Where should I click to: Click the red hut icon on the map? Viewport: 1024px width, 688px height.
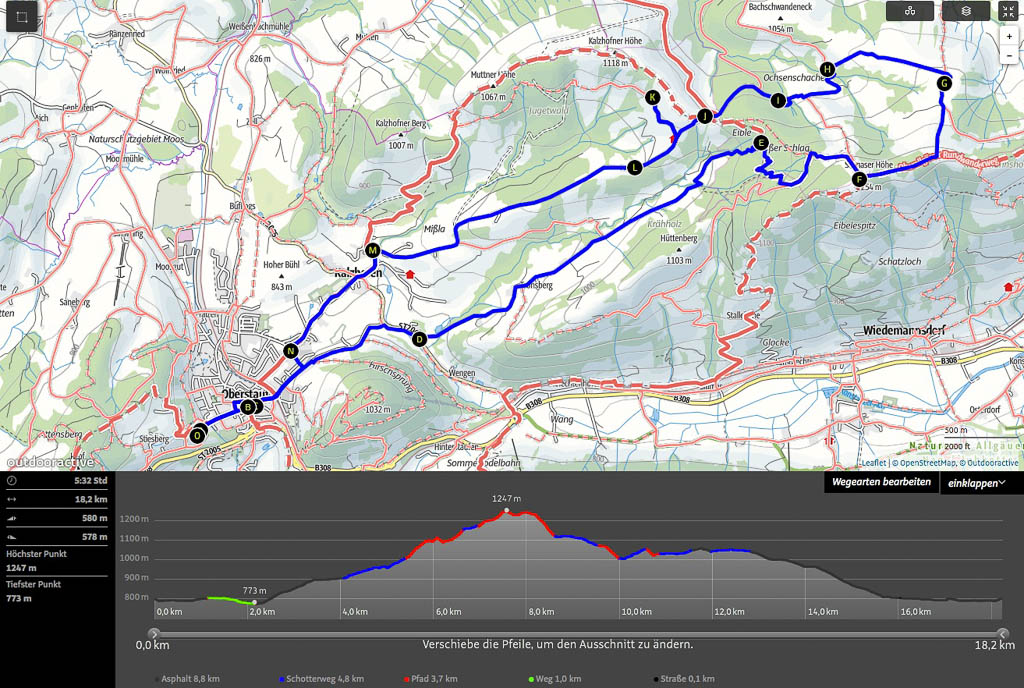[x=410, y=272]
